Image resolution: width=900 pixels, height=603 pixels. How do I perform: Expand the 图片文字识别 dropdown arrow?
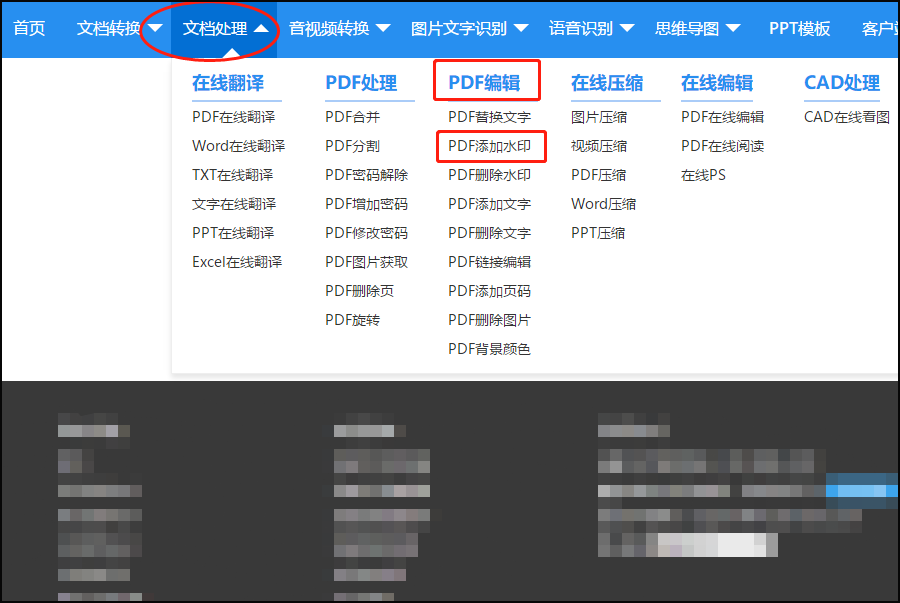[x=521, y=28]
